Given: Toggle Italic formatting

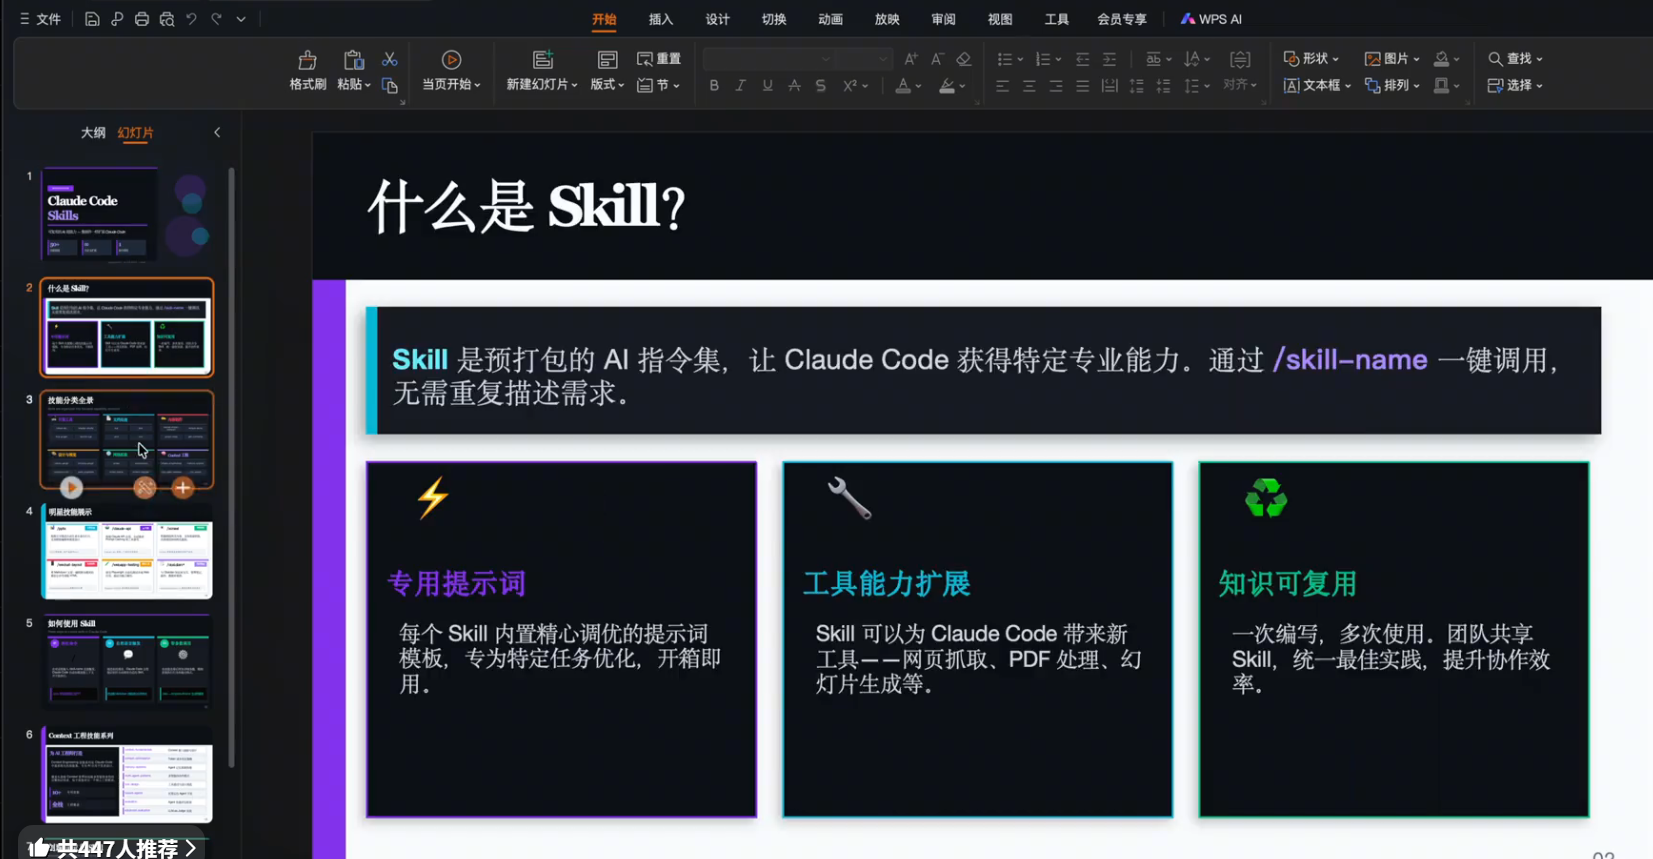Looking at the screenshot, I should [x=741, y=86].
